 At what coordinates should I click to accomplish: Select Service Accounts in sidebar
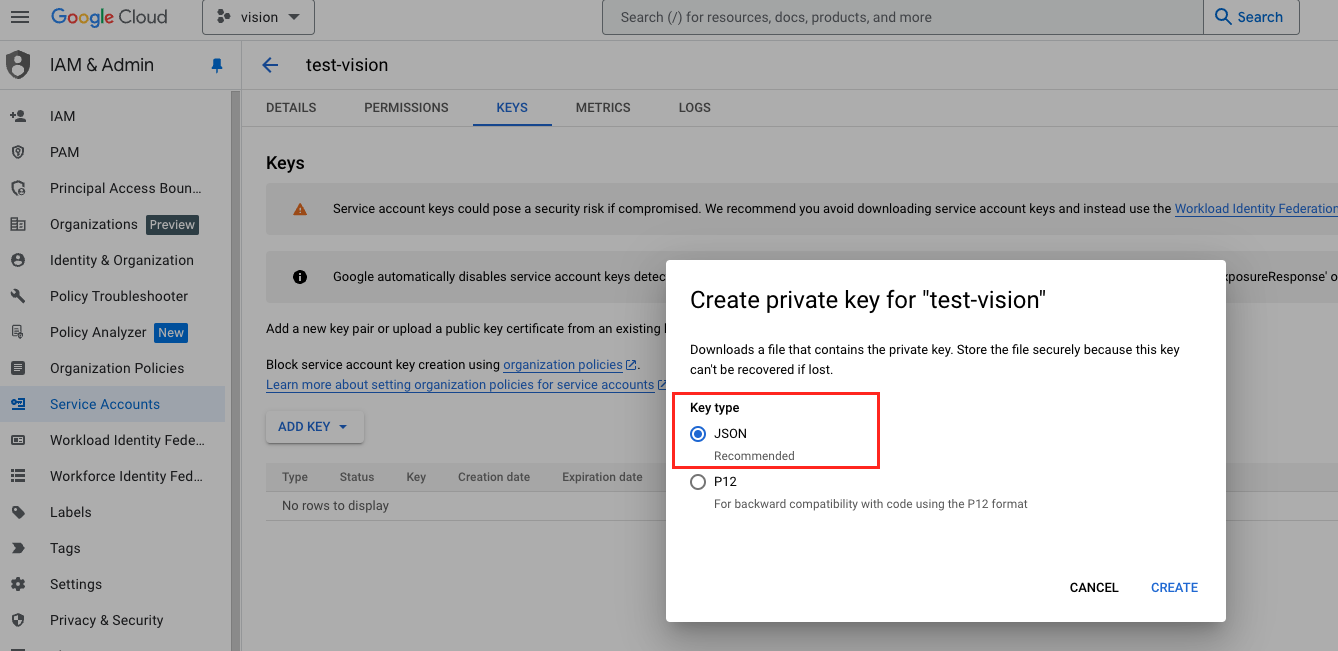click(112, 404)
